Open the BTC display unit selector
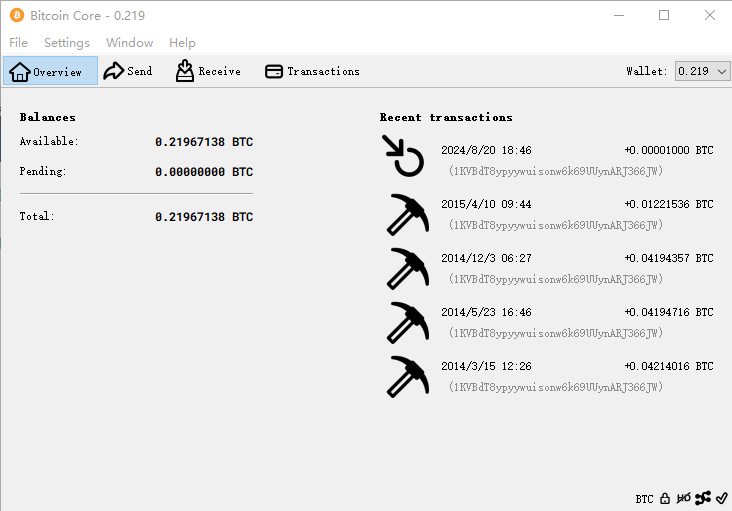Viewport: 732px width, 511px height. 644,498
